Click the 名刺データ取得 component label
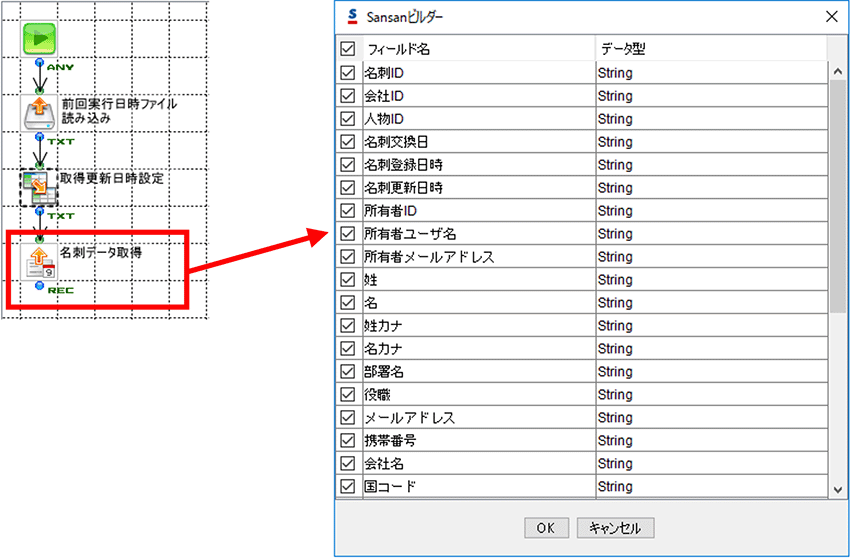 [101, 252]
